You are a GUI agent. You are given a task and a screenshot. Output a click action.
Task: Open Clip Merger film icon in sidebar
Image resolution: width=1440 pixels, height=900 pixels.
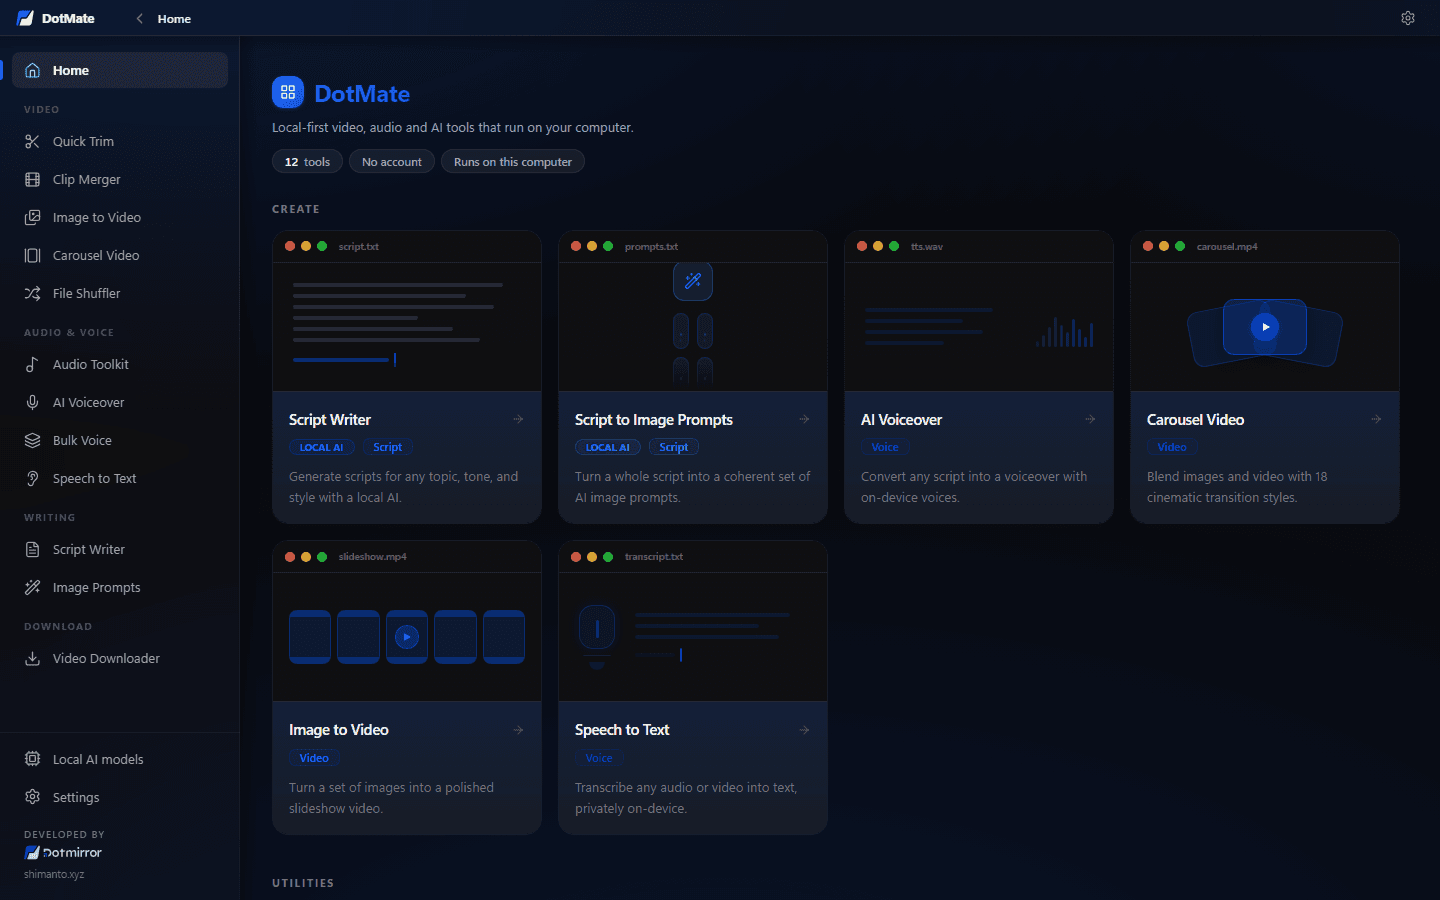pos(32,179)
